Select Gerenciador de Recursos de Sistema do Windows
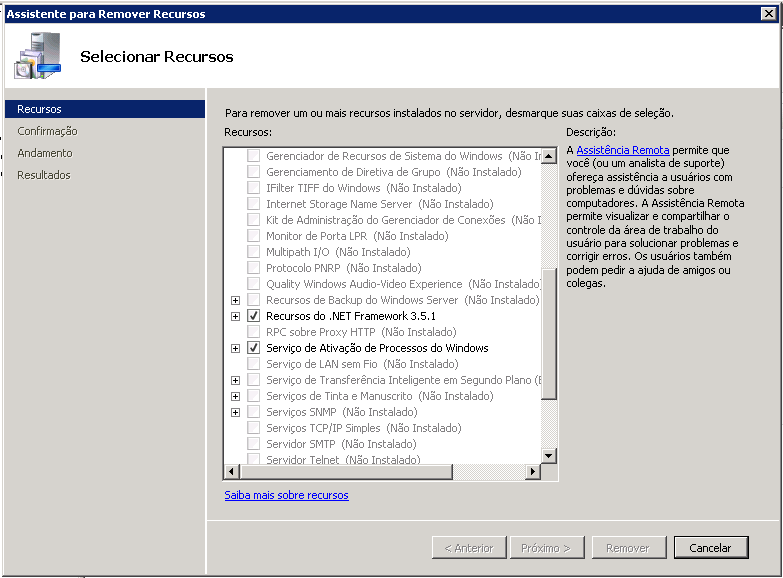This screenshot has height=578, width=783. click(x=403, y=156)
